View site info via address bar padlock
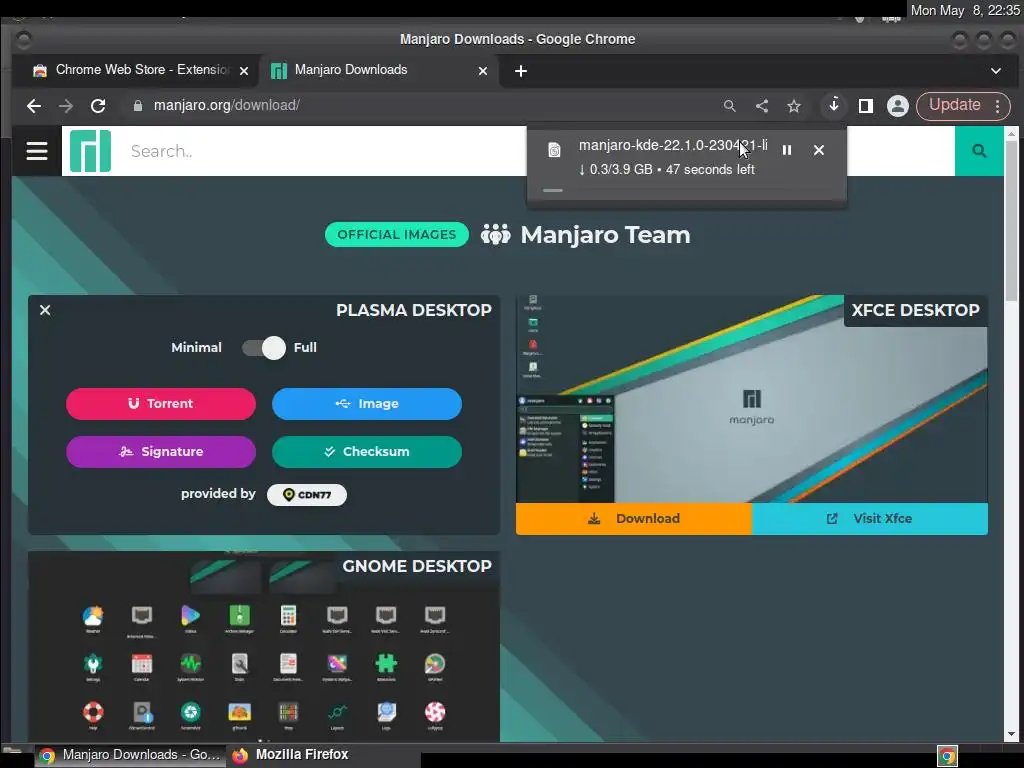 coord(138,106)
